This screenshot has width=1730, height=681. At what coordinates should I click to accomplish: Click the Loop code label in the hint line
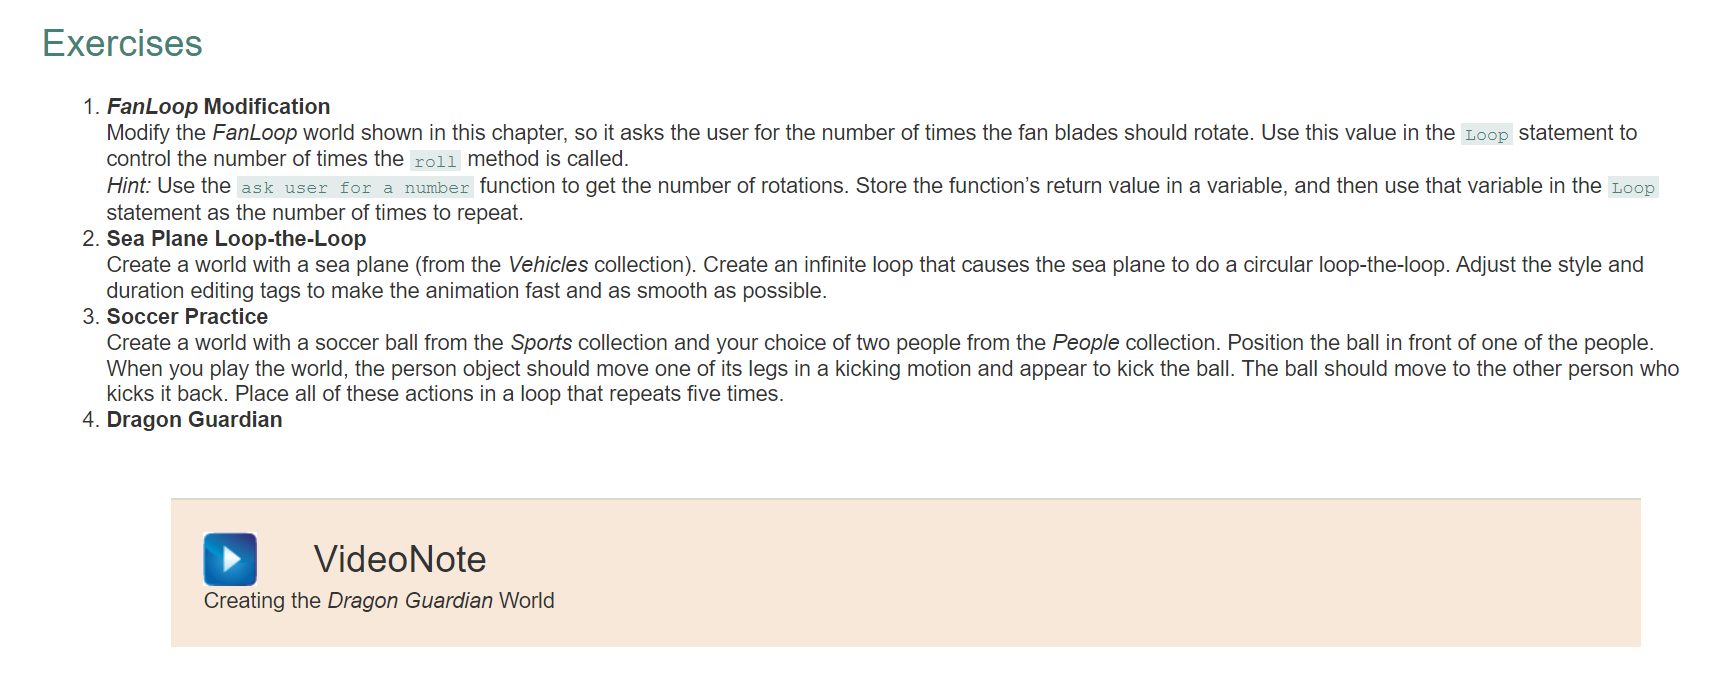click(x=1632, y=187)
